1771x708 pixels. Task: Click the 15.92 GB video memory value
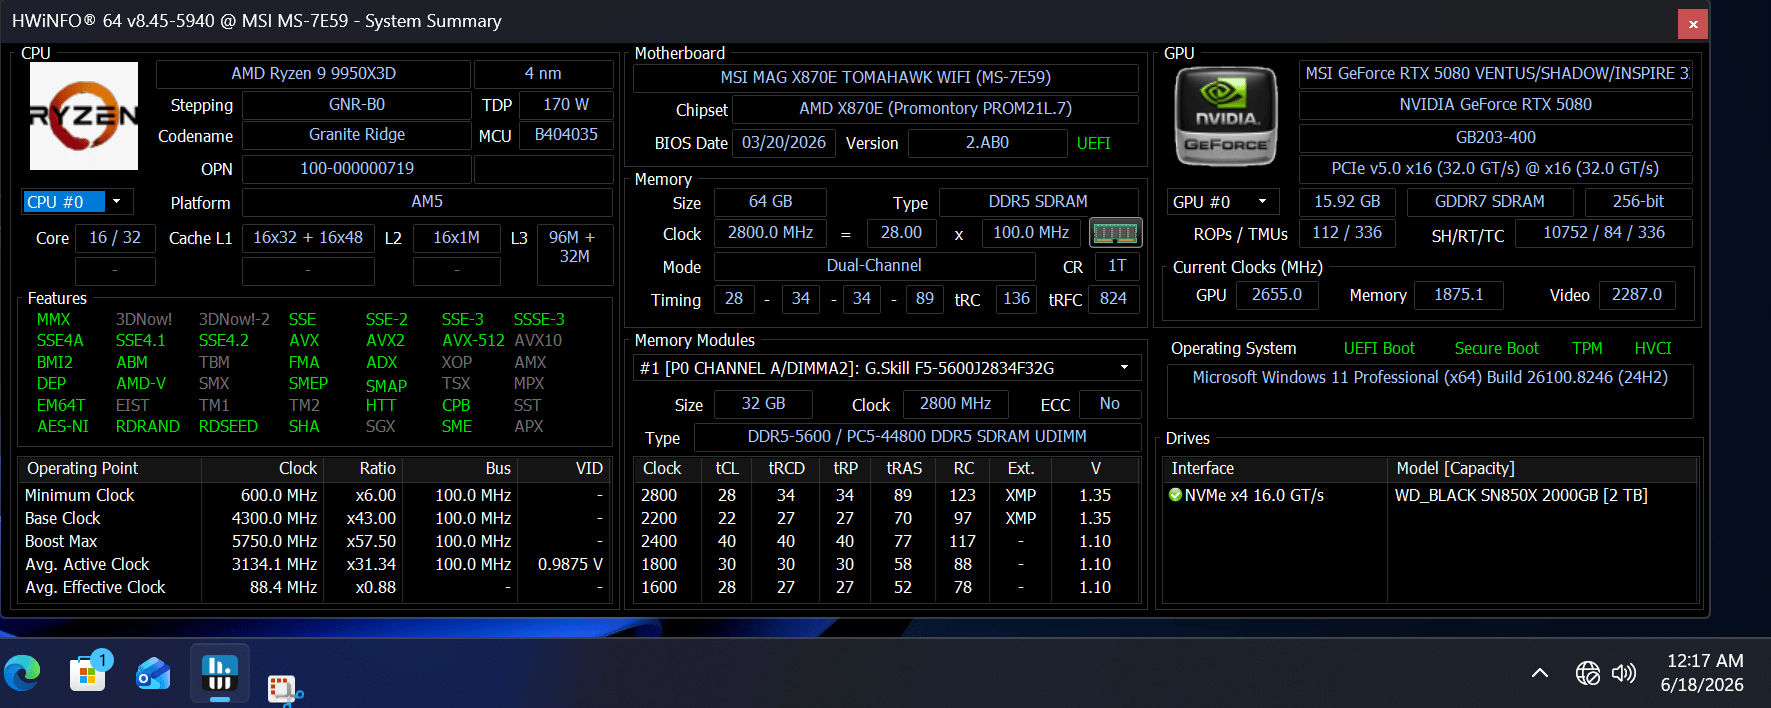click(x=1347, y=202)
